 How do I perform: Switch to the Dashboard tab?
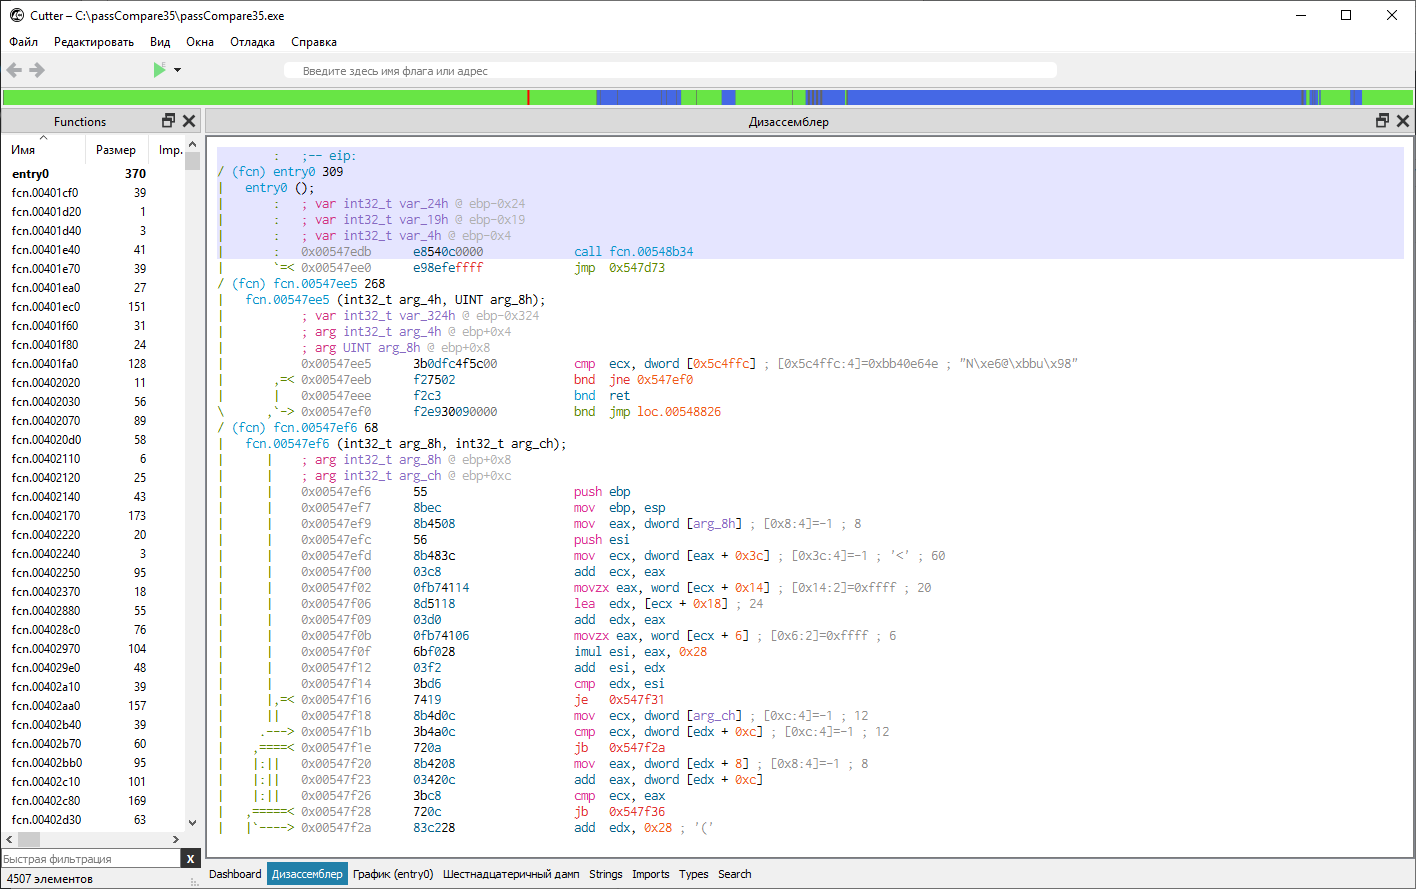click(235, 874)
